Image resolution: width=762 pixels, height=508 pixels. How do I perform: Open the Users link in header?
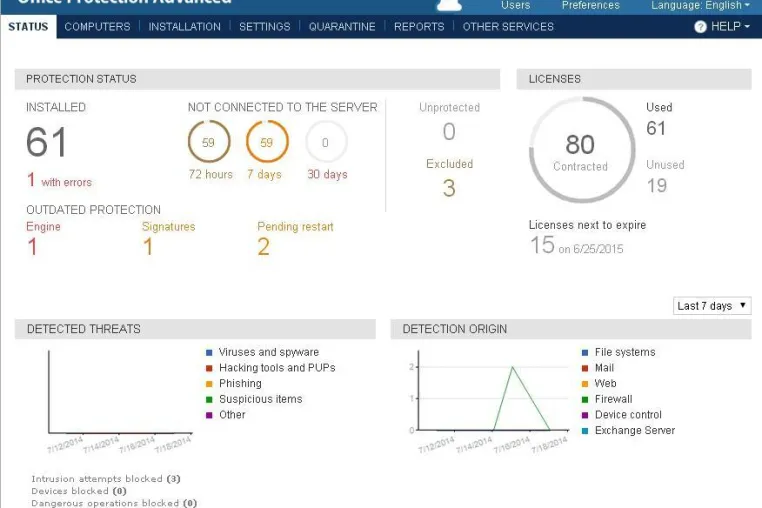tap(515, 5)
